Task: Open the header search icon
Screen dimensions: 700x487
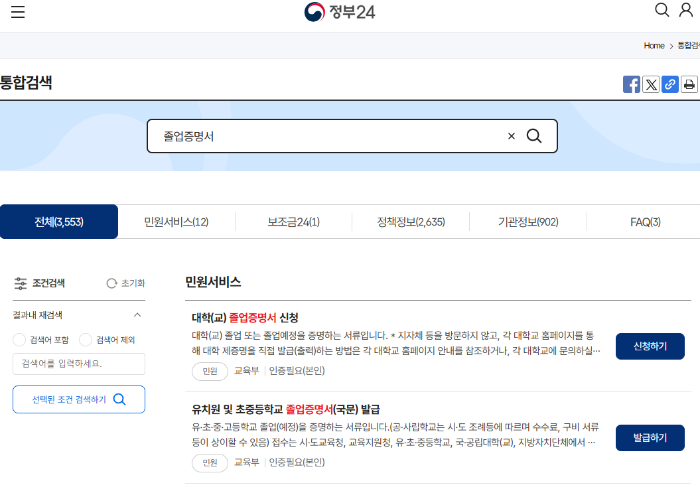Action: pos(662,10)
